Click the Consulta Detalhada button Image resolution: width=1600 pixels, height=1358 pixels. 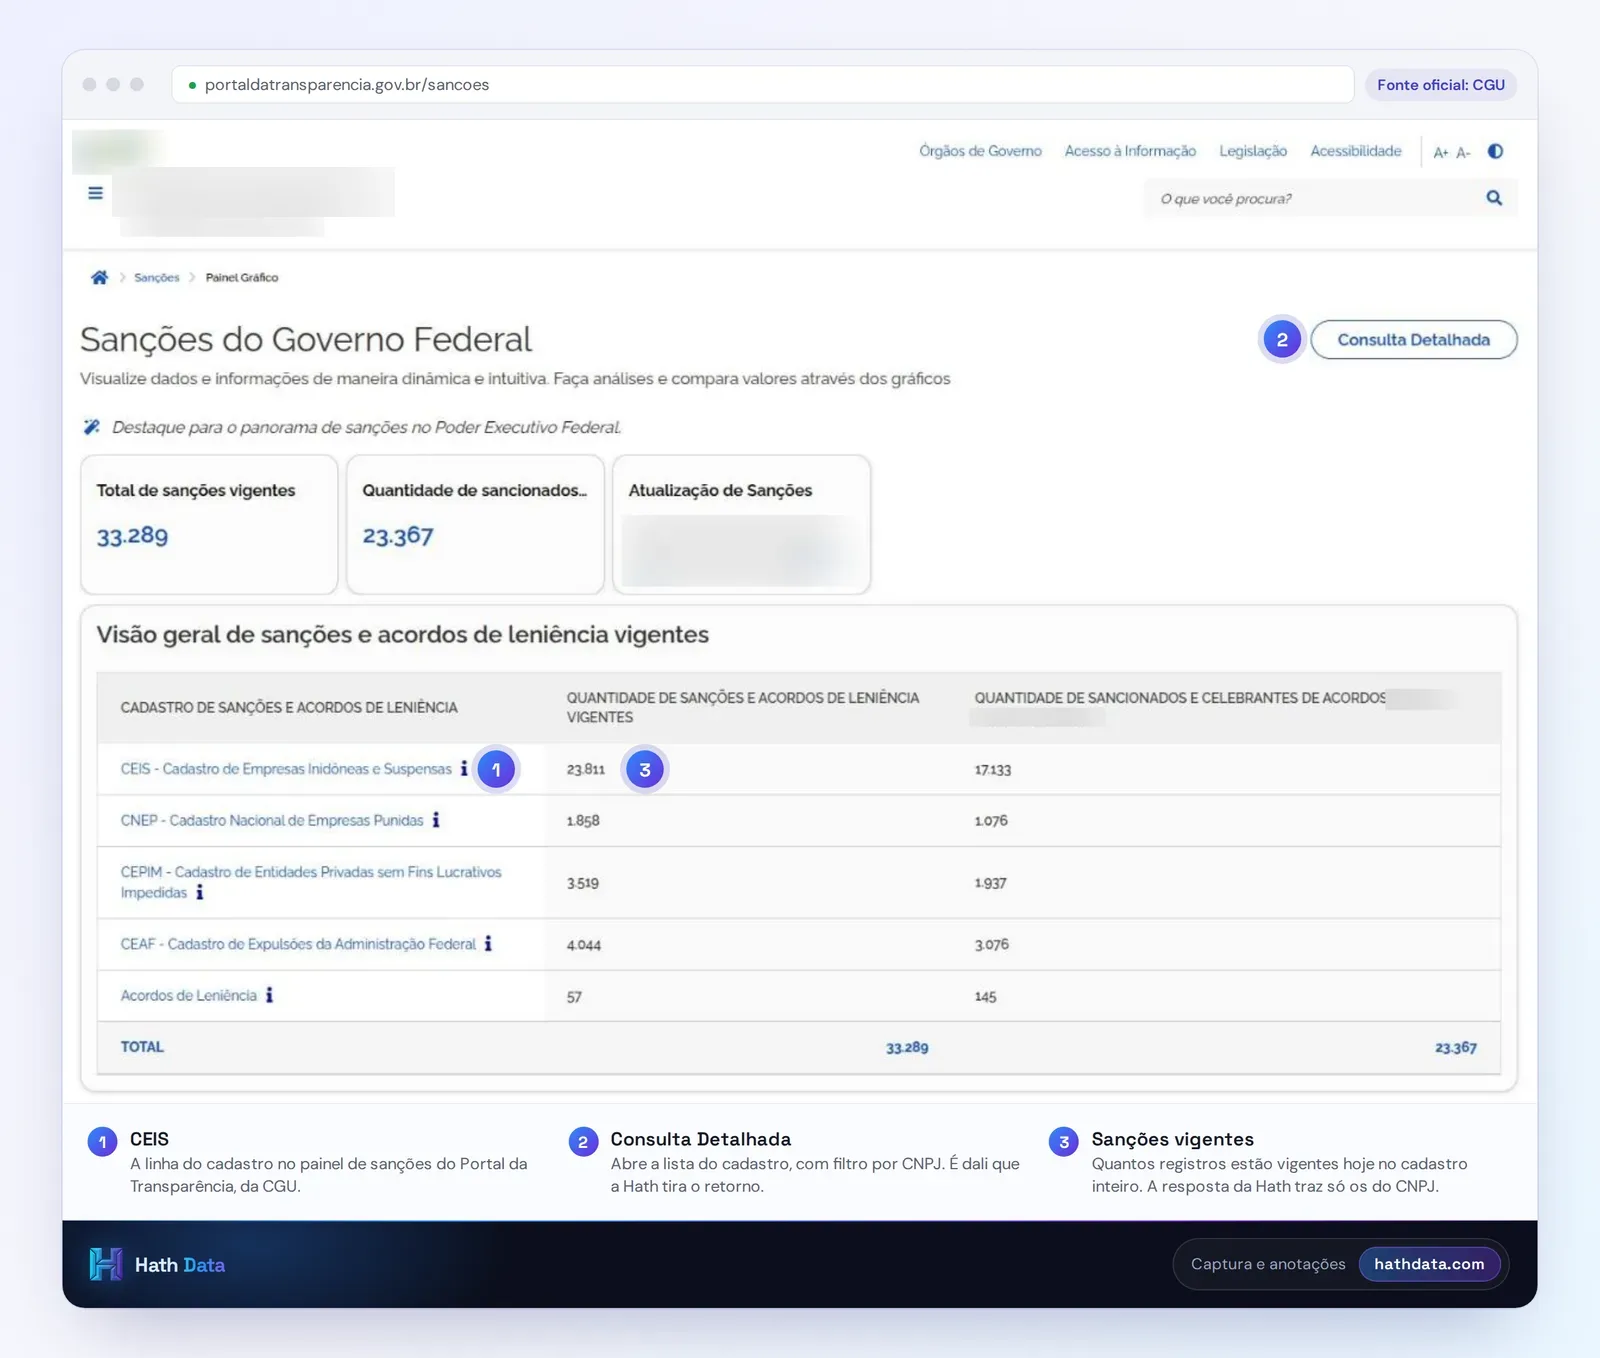(x=1413, y=340)
